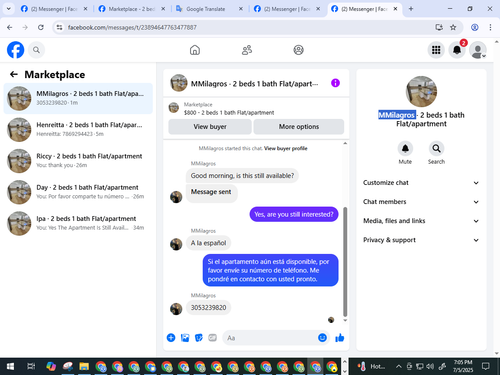This screenshot has width=500, height=375.
Task: Click the install app icon in address bar
Action: coord(439,27)
